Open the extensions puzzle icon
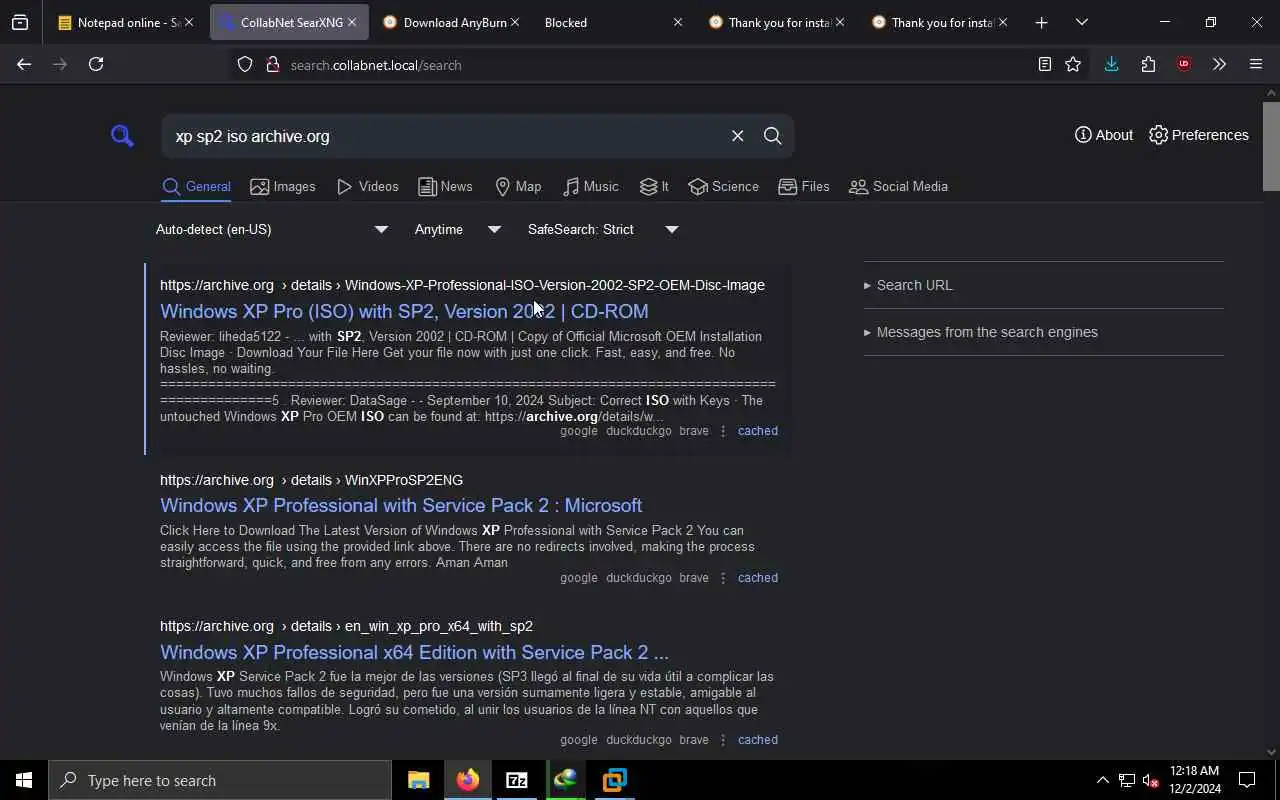The height and width of the screenshot is (800, 1280). [x=1148, y=64]
